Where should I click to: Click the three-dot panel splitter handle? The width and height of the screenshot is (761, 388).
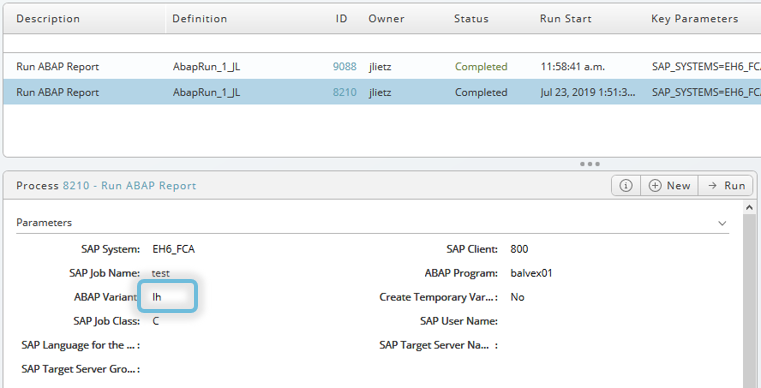pos(590,164)
